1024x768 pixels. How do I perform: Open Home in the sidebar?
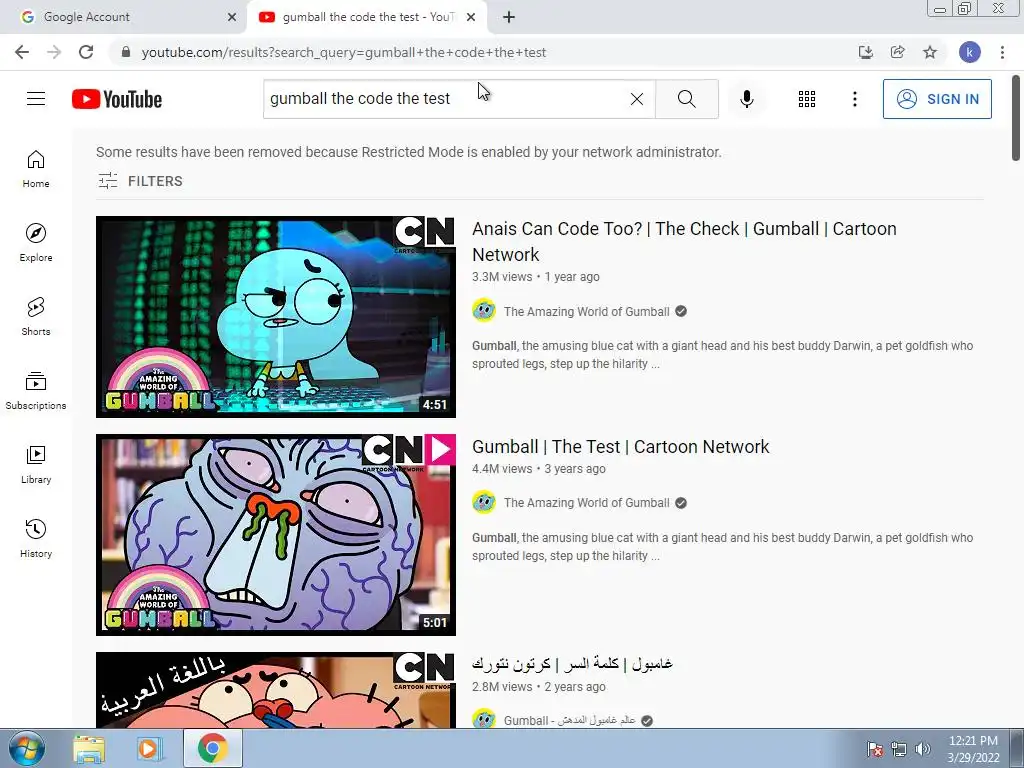pos(36,169)
